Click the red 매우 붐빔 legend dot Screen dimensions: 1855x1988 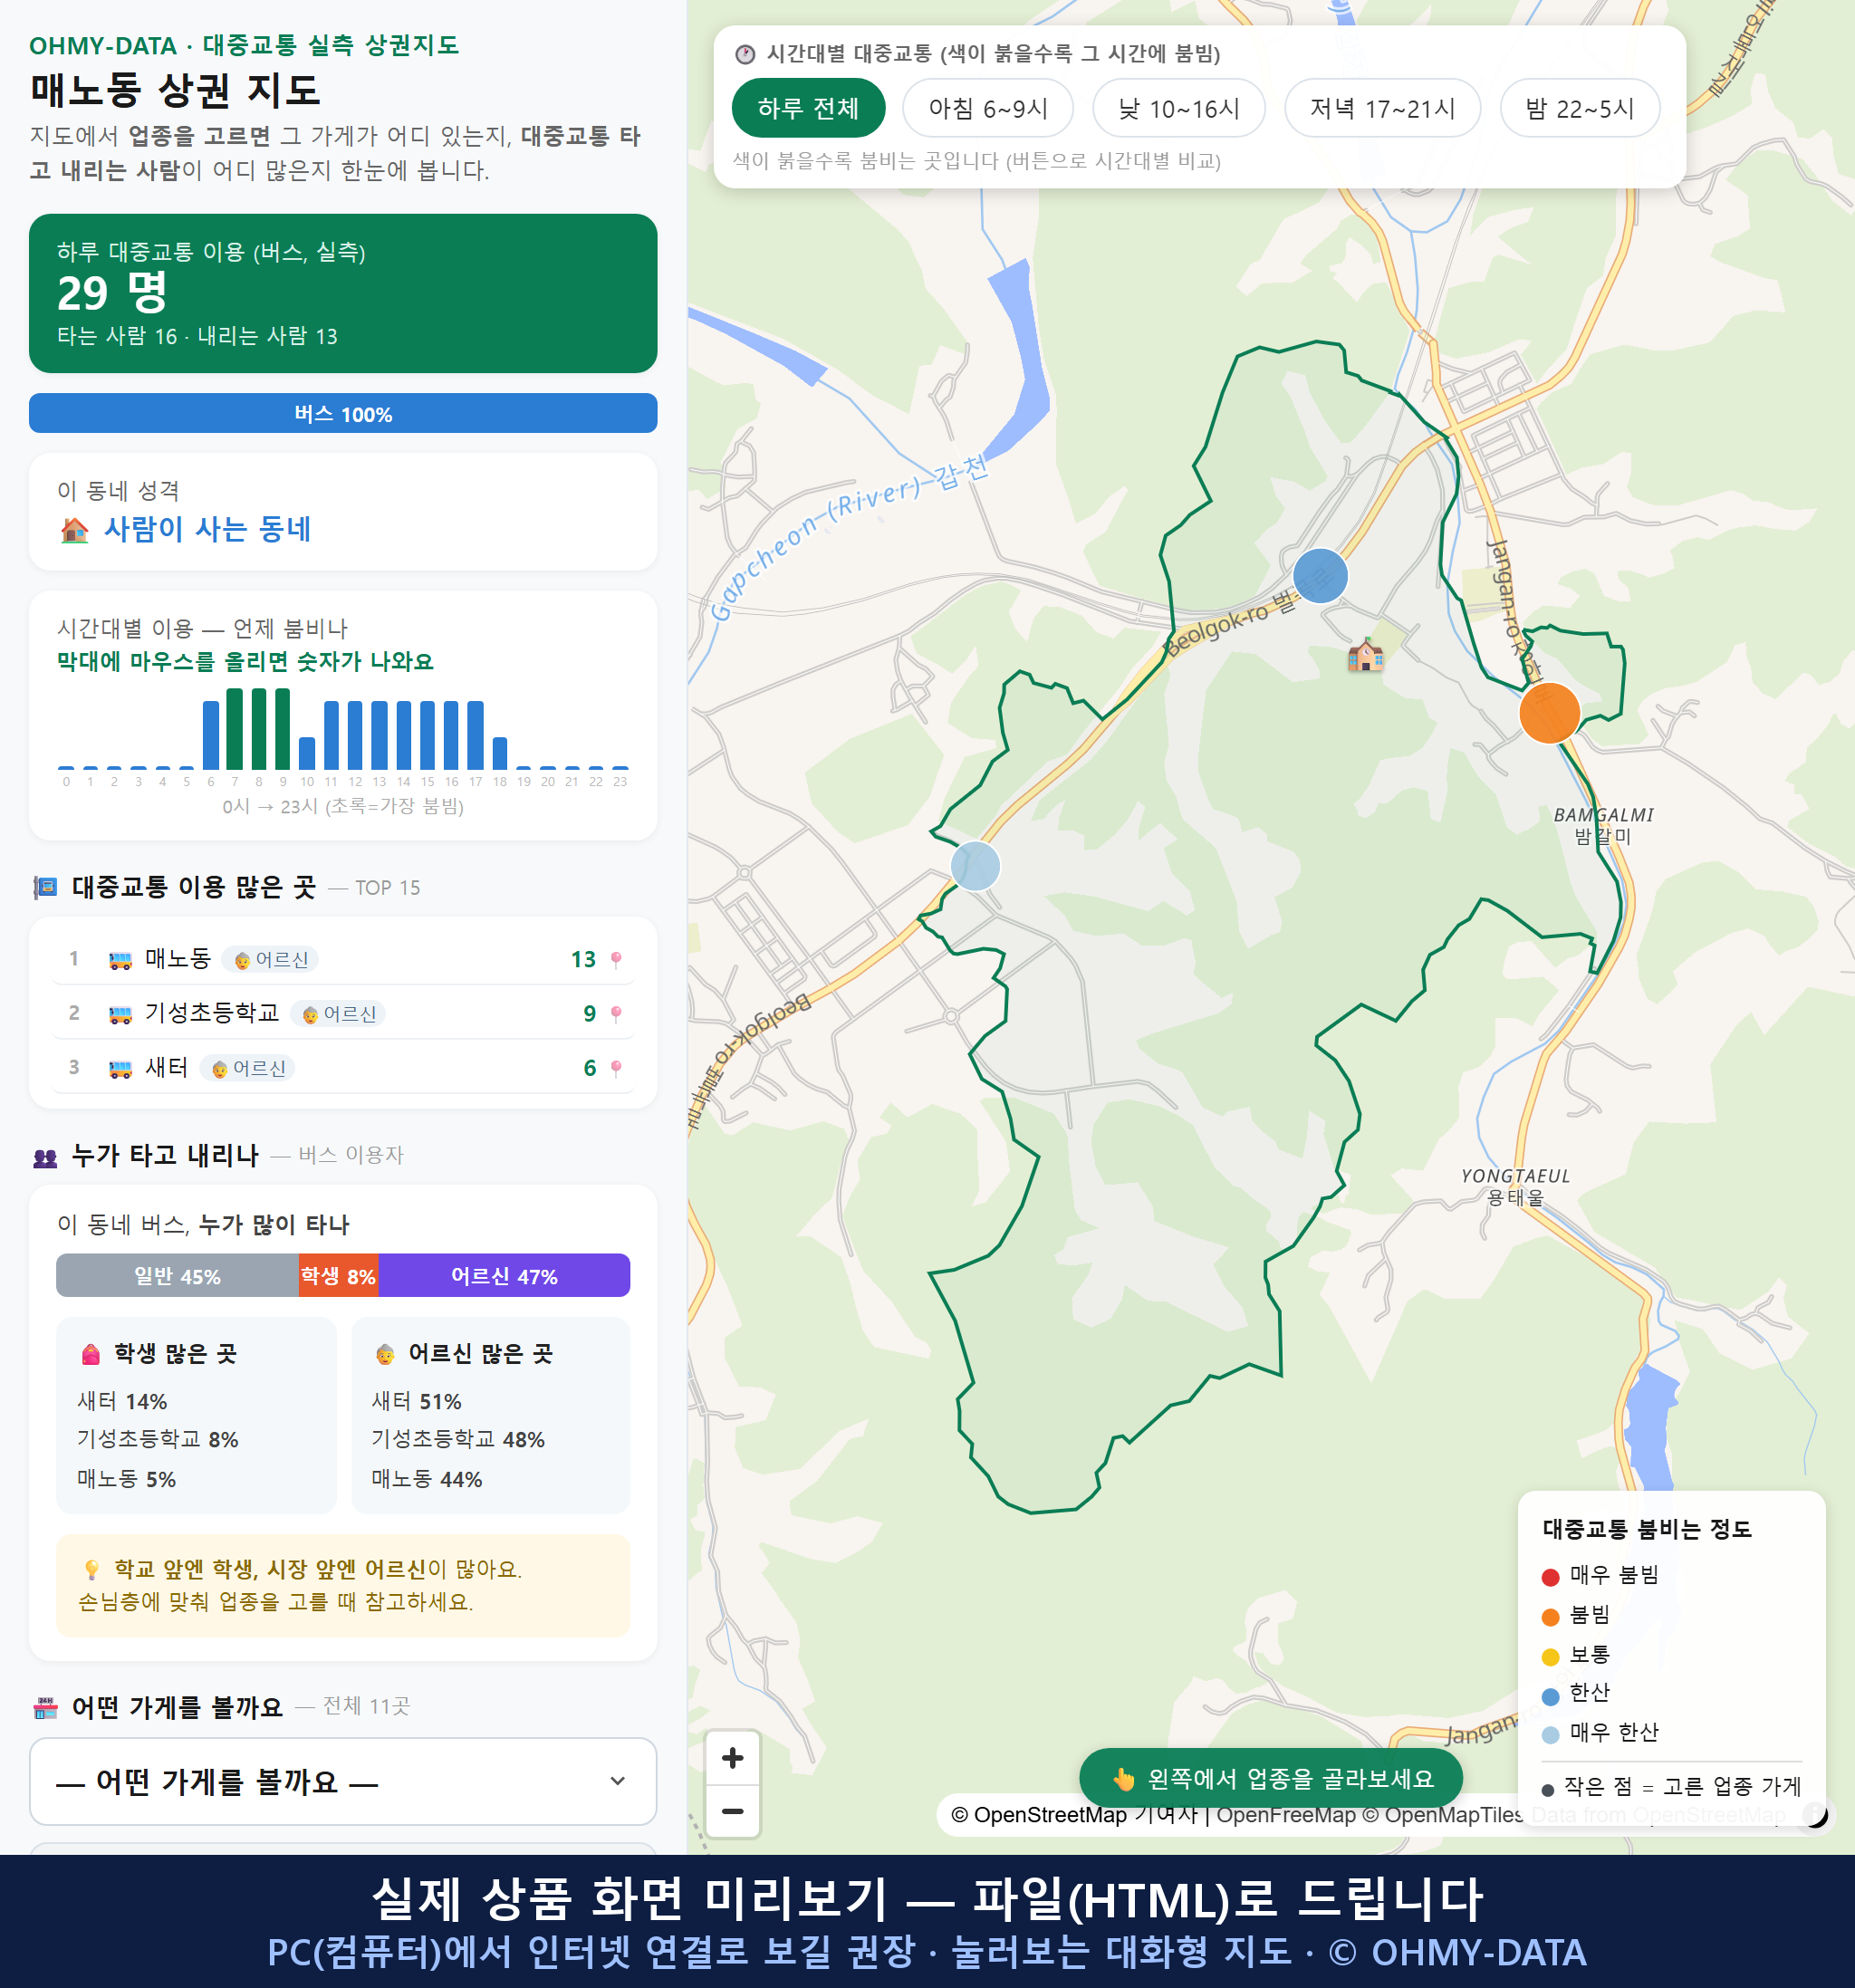click(1550, 1577)
